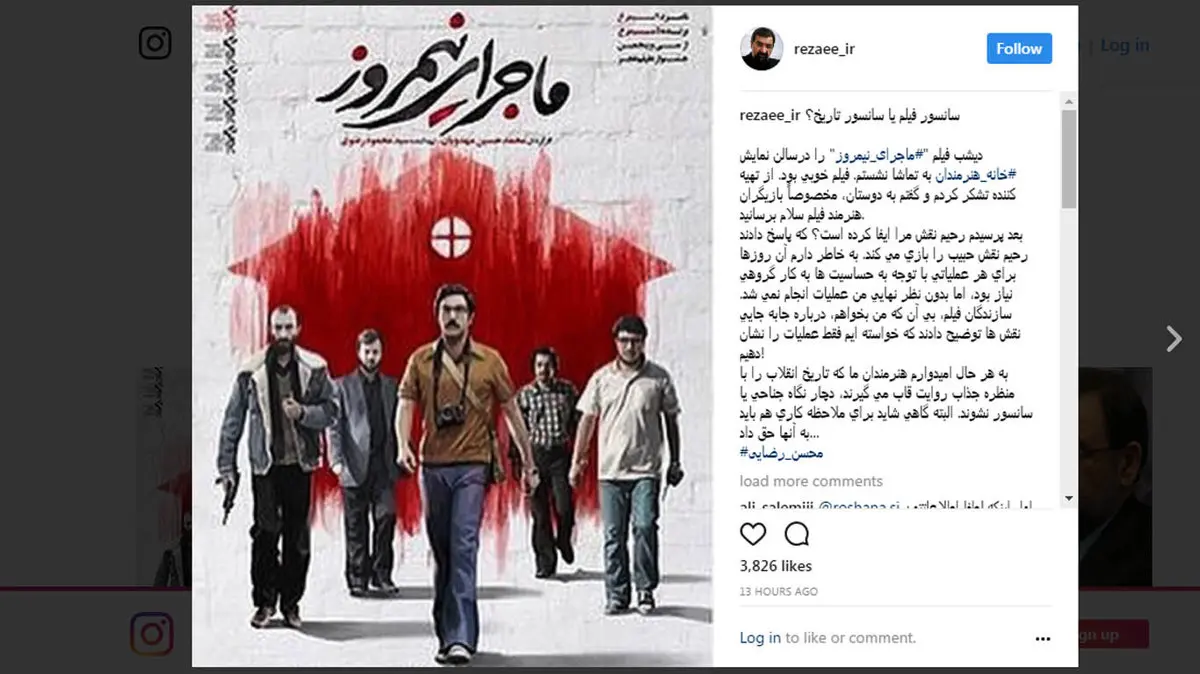This screenshot has height=674, width=1200.
Task: Open the Instagram logo at top left
Action: (x=154, y=43)
